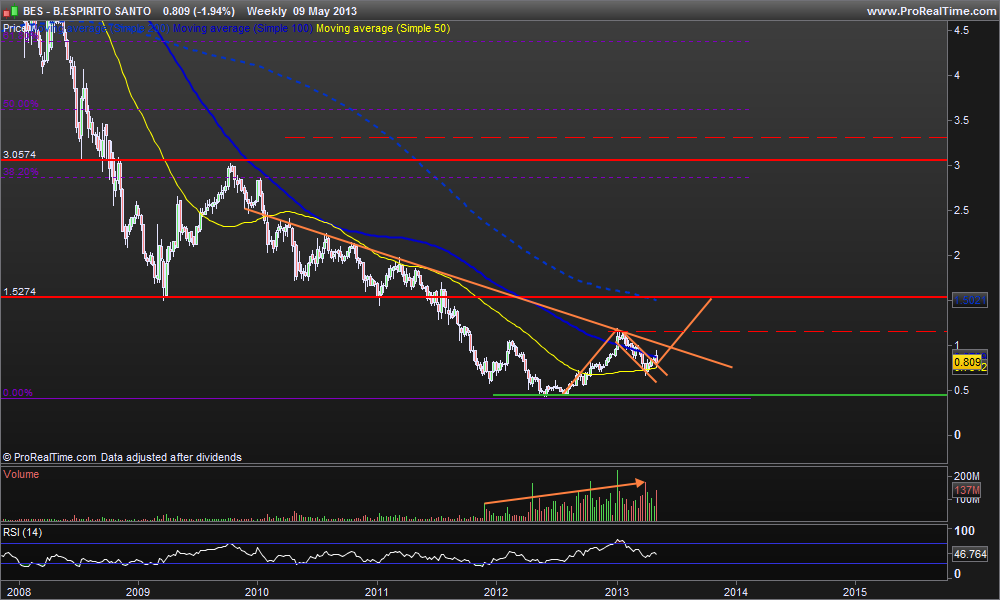Image resolution: width=1000 pixels, height=600 pixels.
Task: Click the Data adjusted after dividends notice
Action: pyautogui.click(x=171, y=457)
